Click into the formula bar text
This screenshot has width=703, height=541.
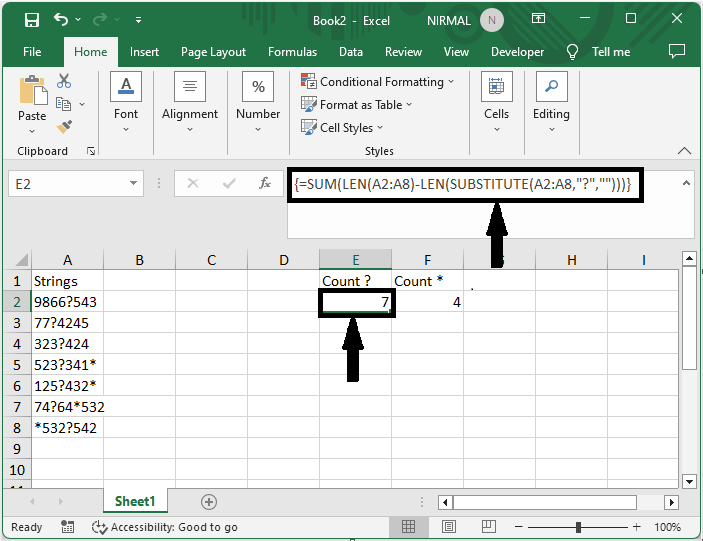(x=463, y=184)
